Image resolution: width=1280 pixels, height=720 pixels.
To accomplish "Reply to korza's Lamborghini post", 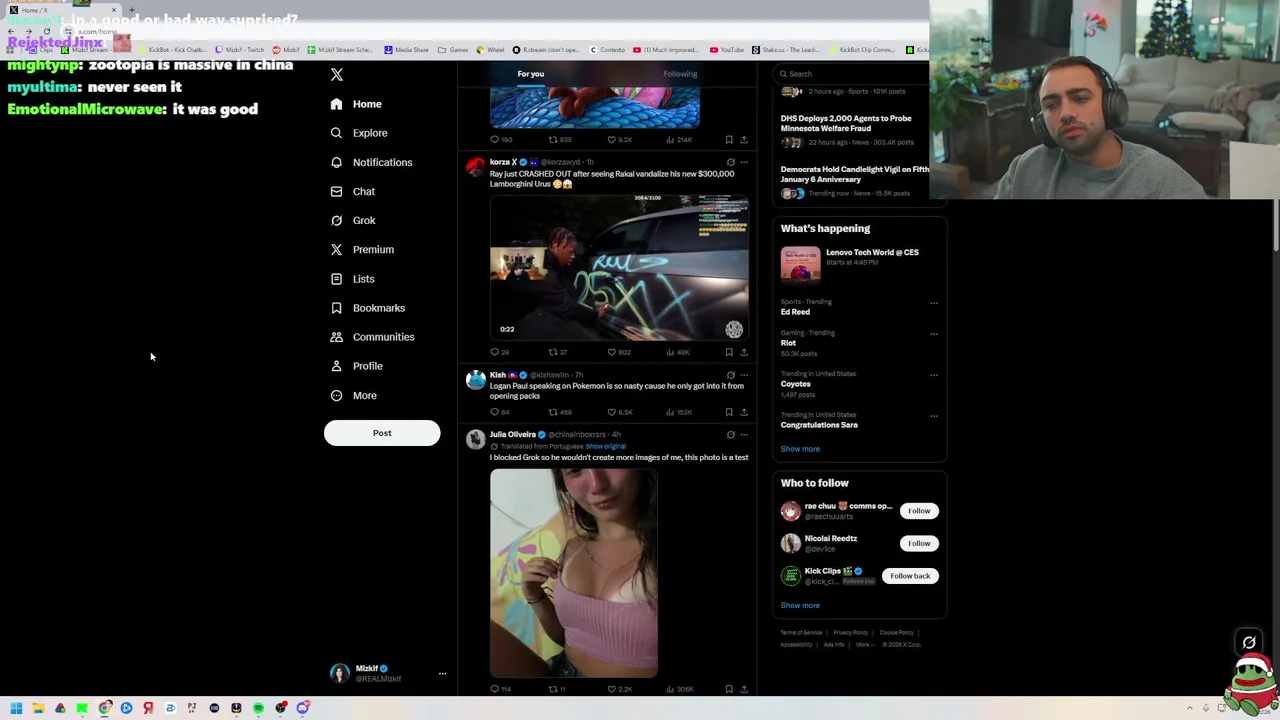I will pos(499,352).
